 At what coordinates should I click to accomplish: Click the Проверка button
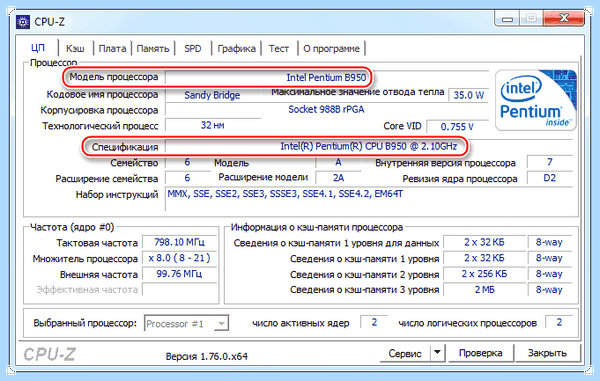click(x=480, y=353)
